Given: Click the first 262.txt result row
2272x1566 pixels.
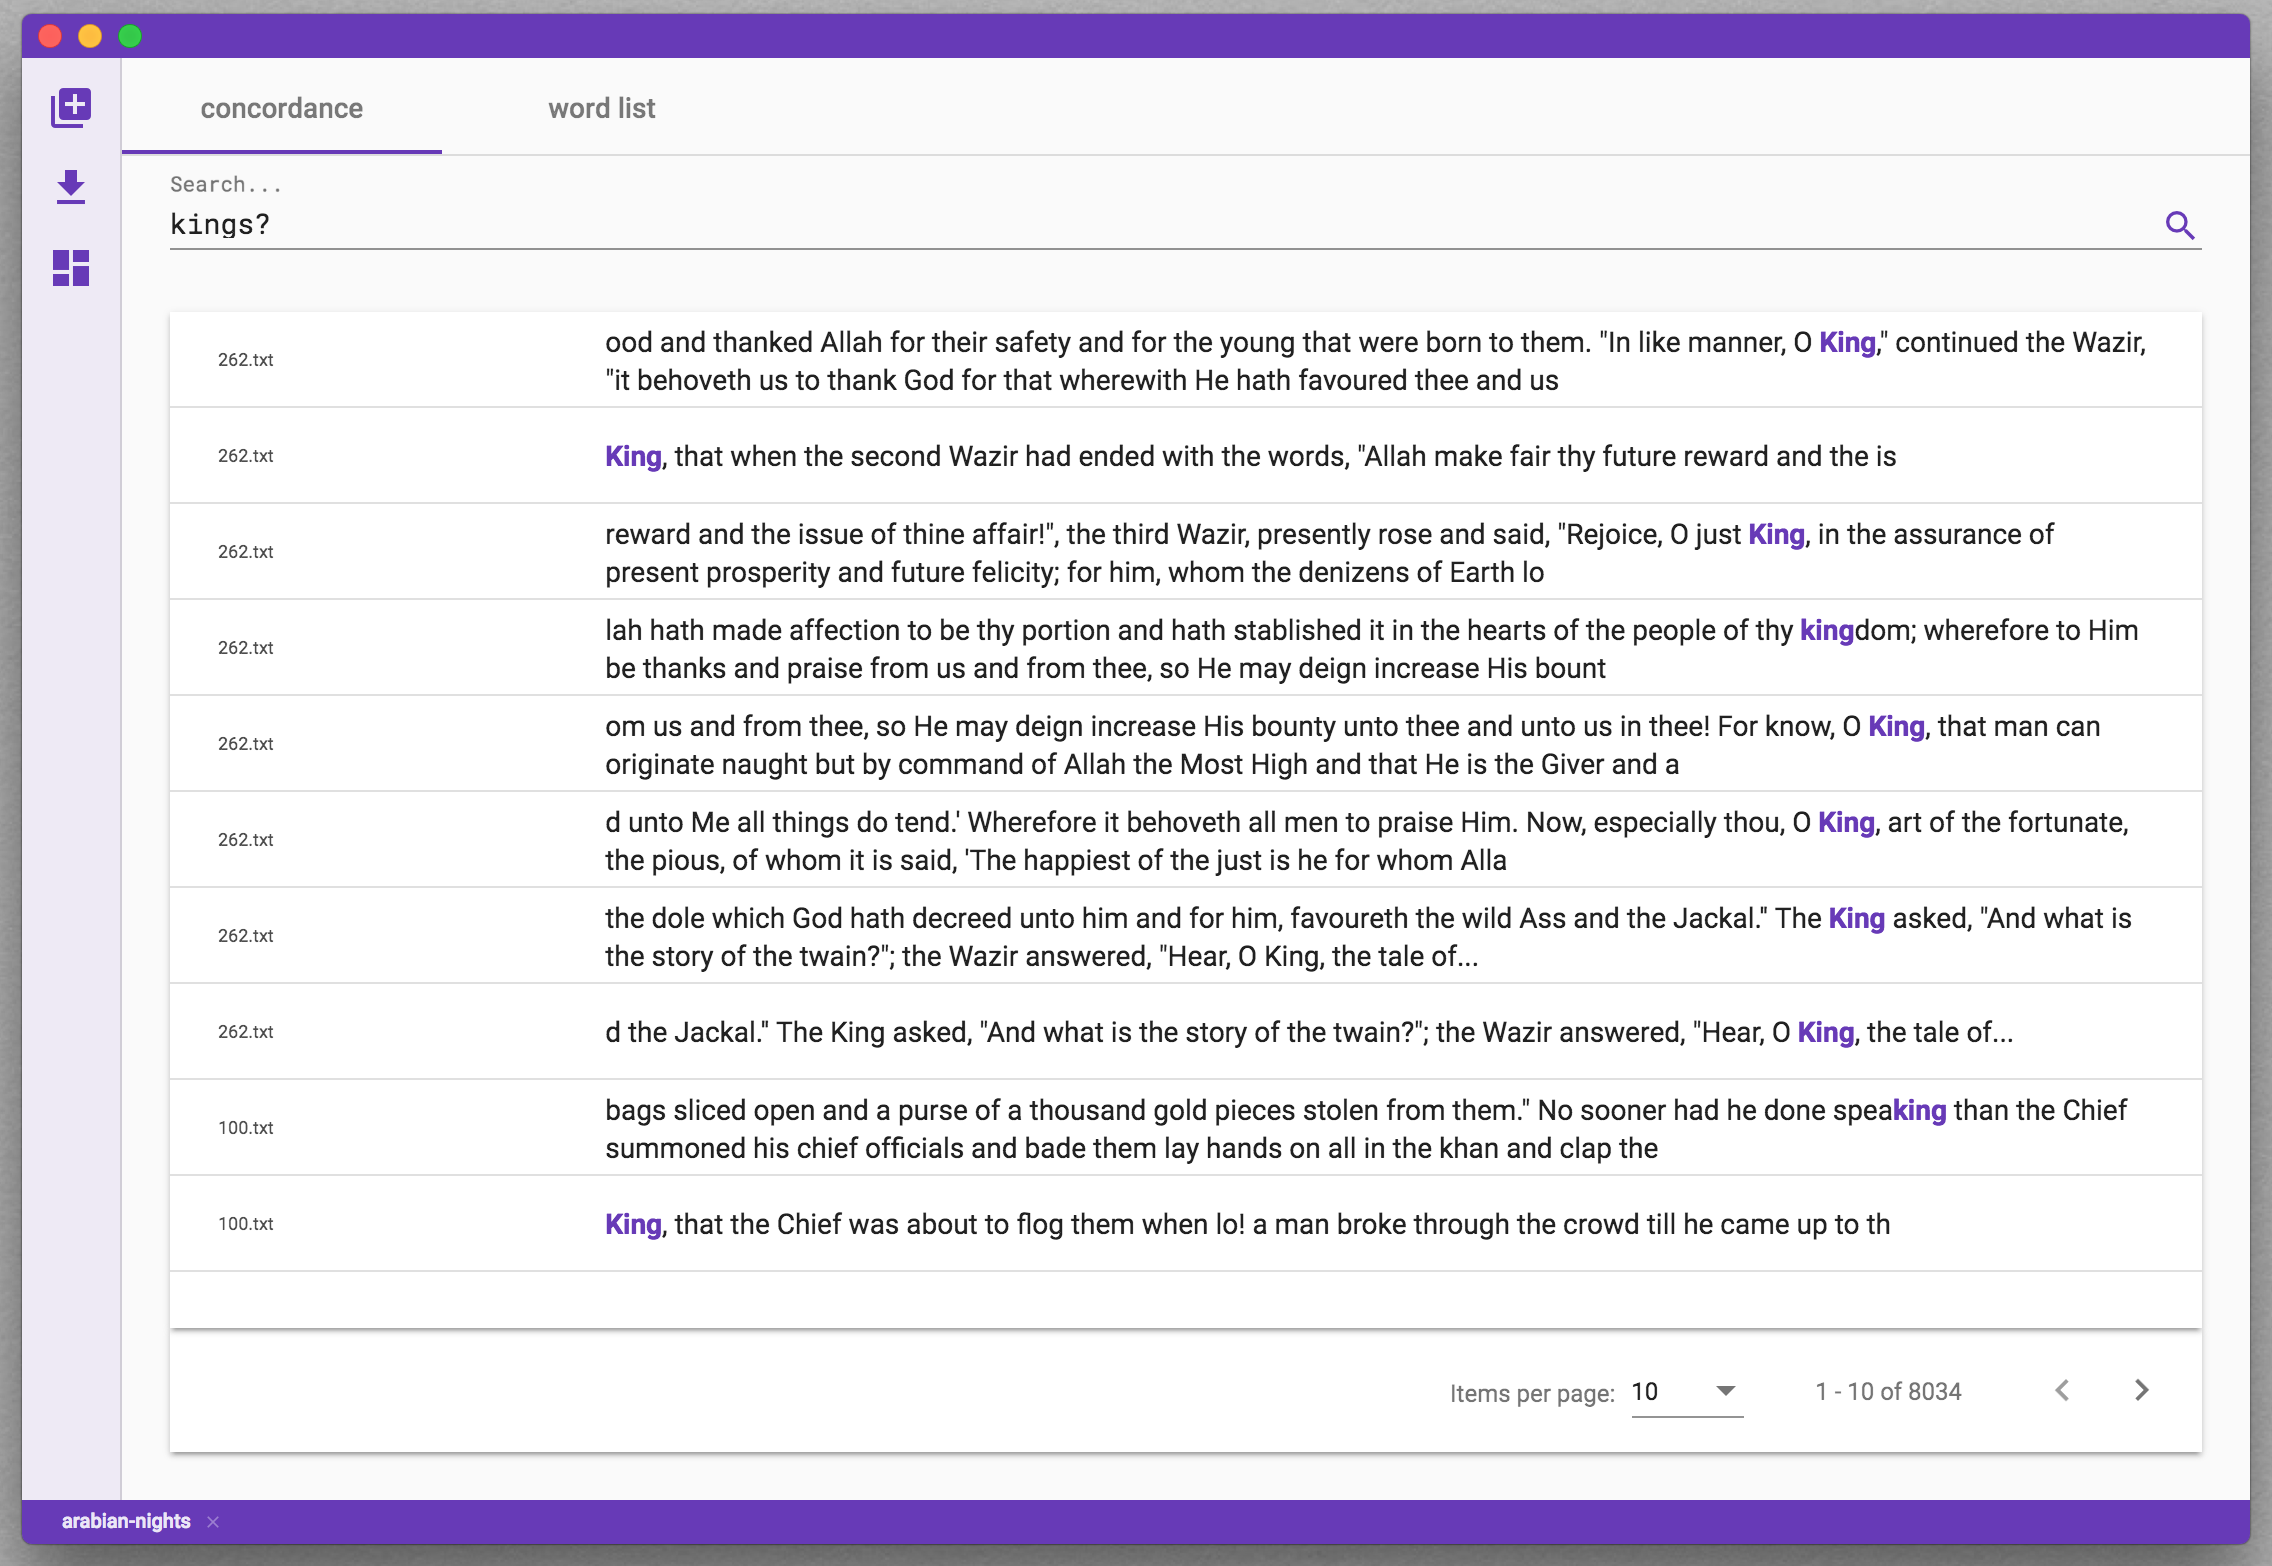Looking at the screenshot, I should click(x=1185, y=360).
